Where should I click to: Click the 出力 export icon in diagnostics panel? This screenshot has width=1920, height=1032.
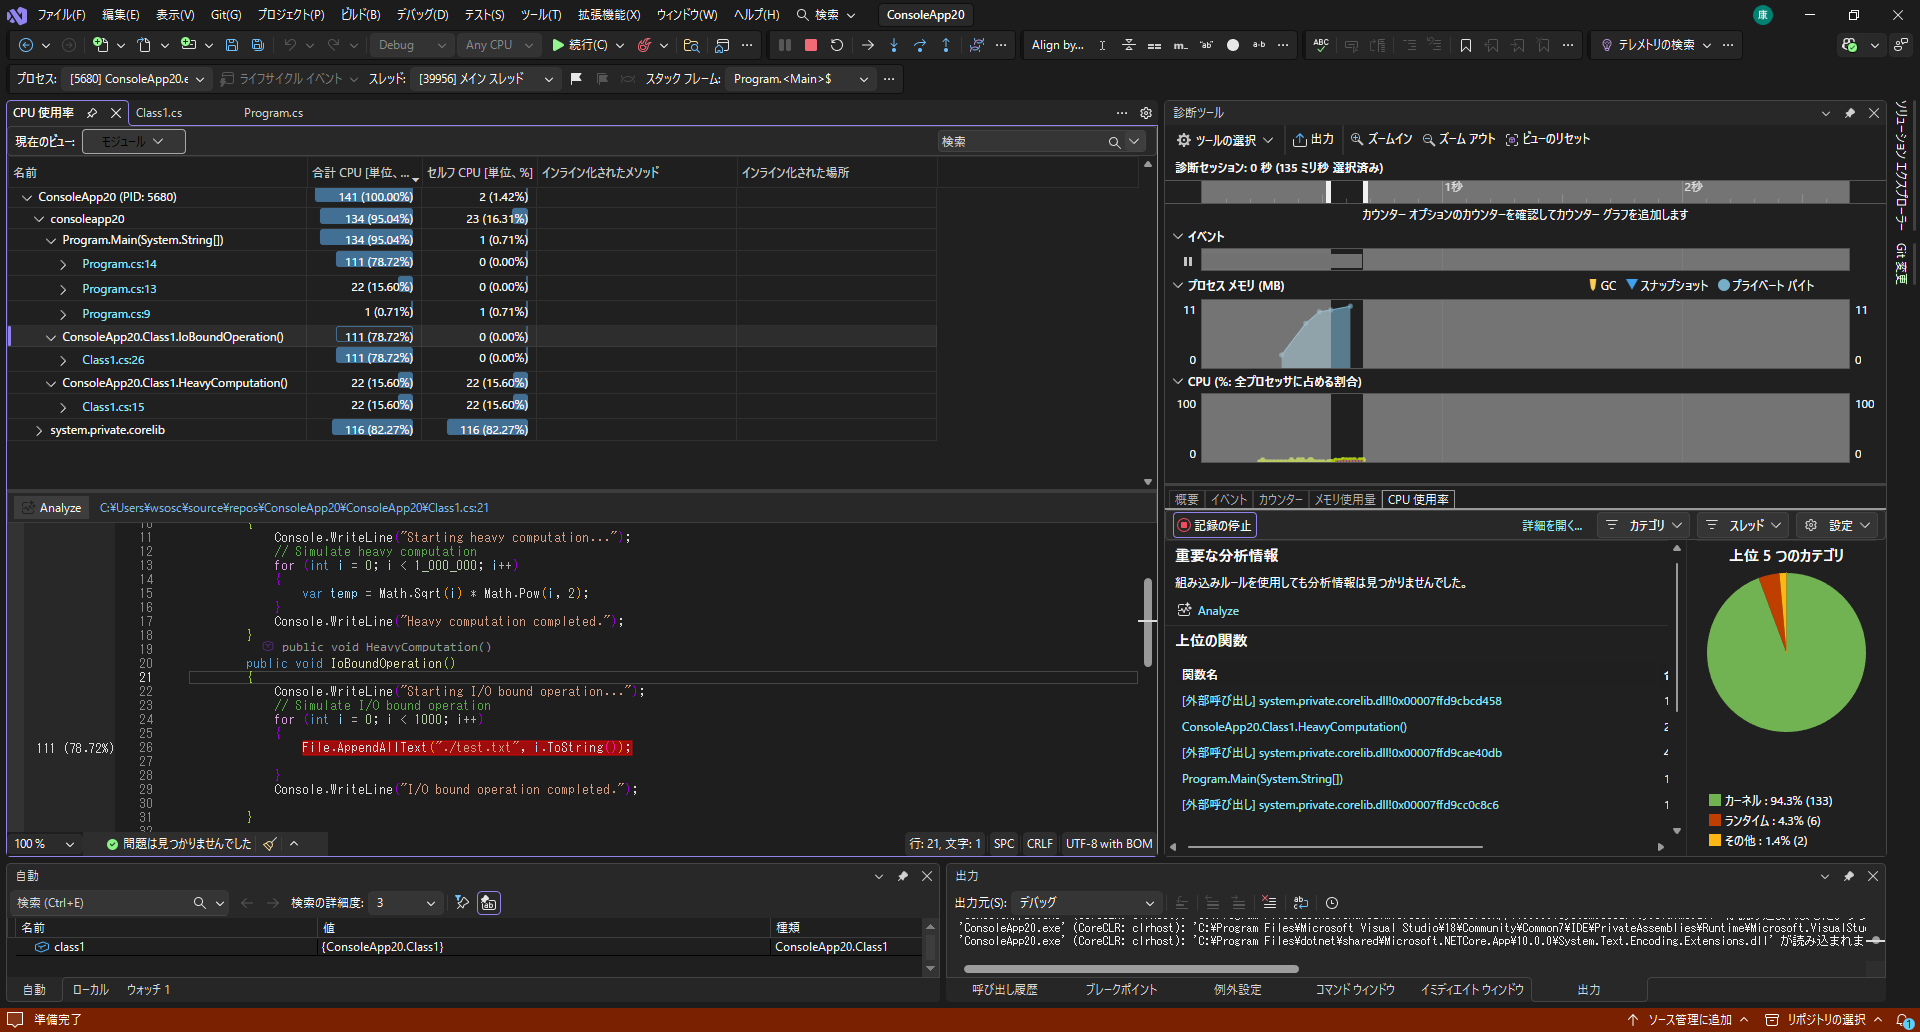click(1313, 139)
